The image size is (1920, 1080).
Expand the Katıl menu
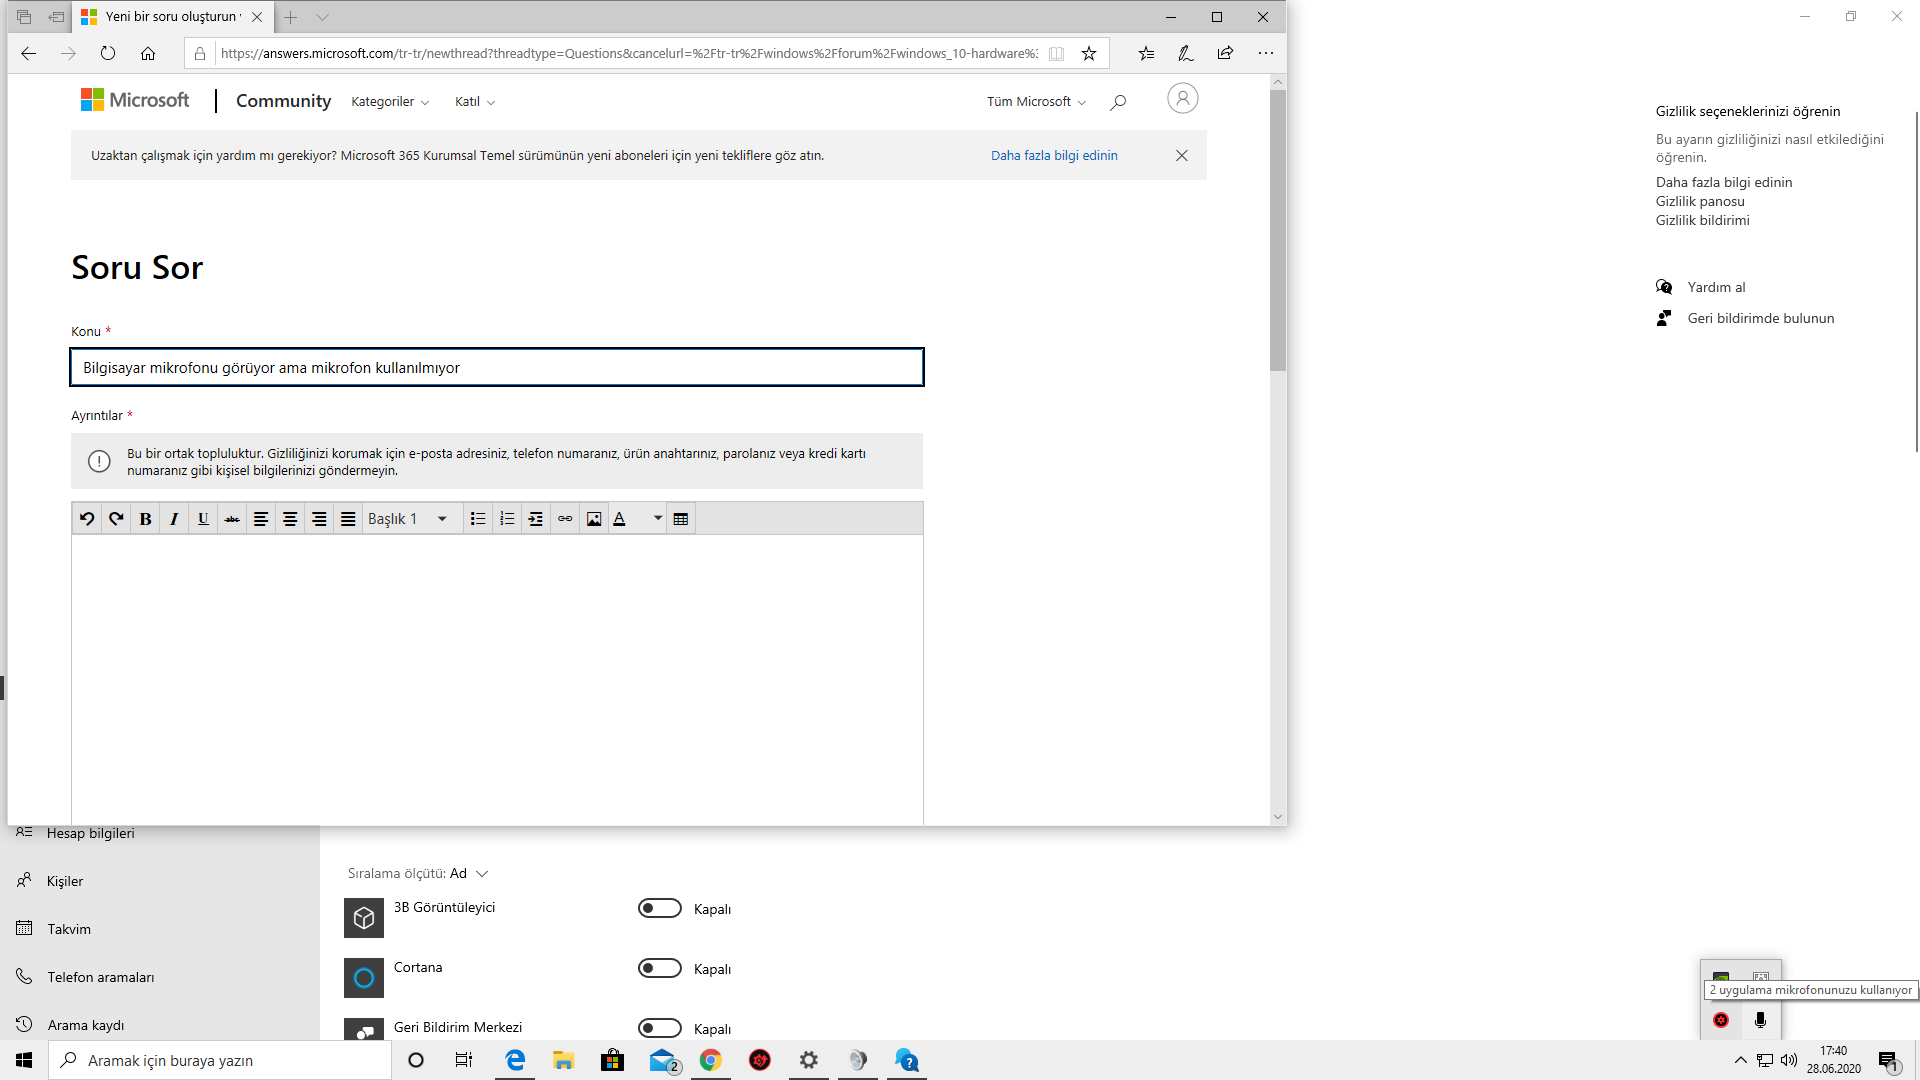pyautogui.click(x=475, y=102)
